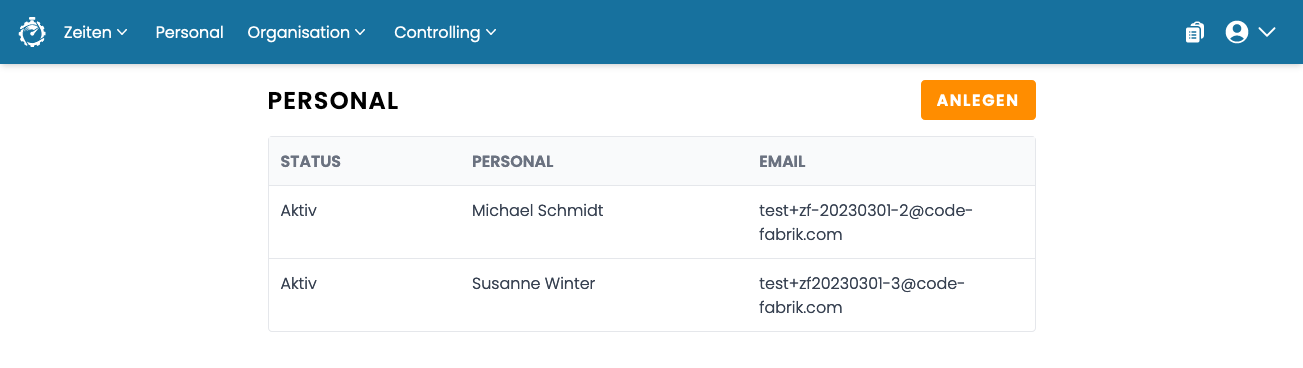Click the Personal page heading

pyautogui.click(x=333, y=100)
